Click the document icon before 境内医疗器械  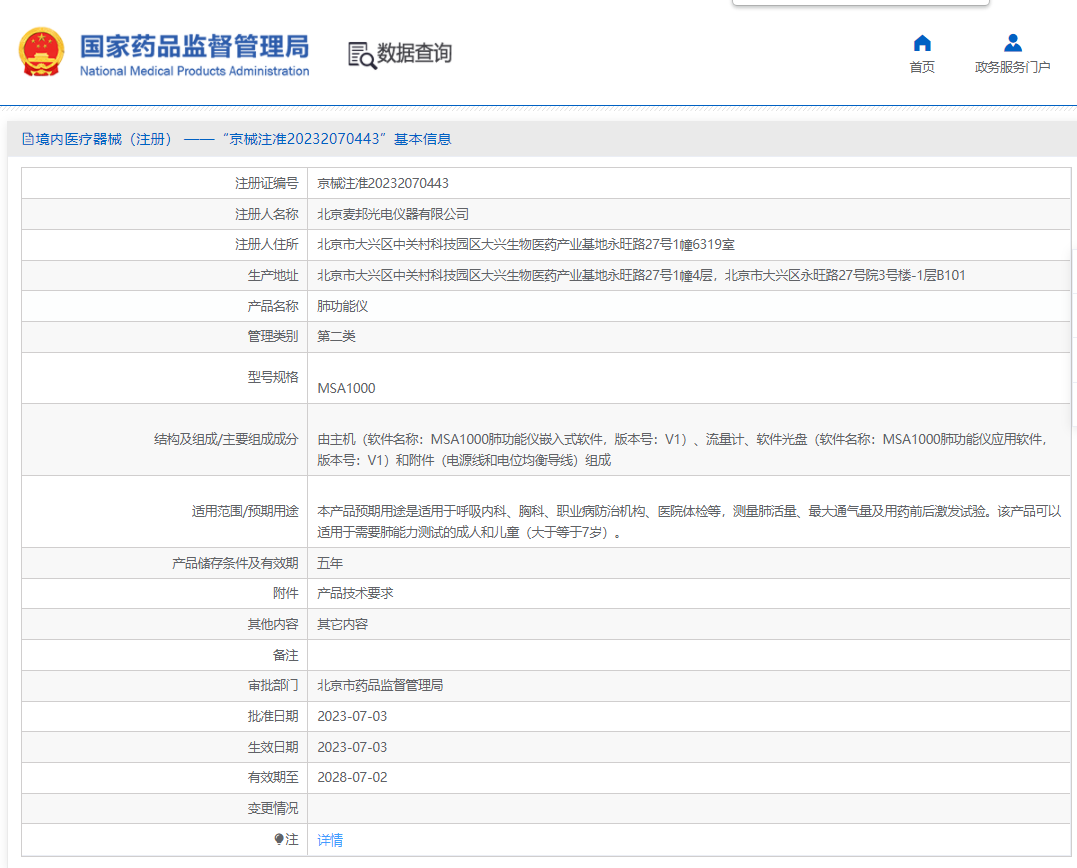coord(27,139)
